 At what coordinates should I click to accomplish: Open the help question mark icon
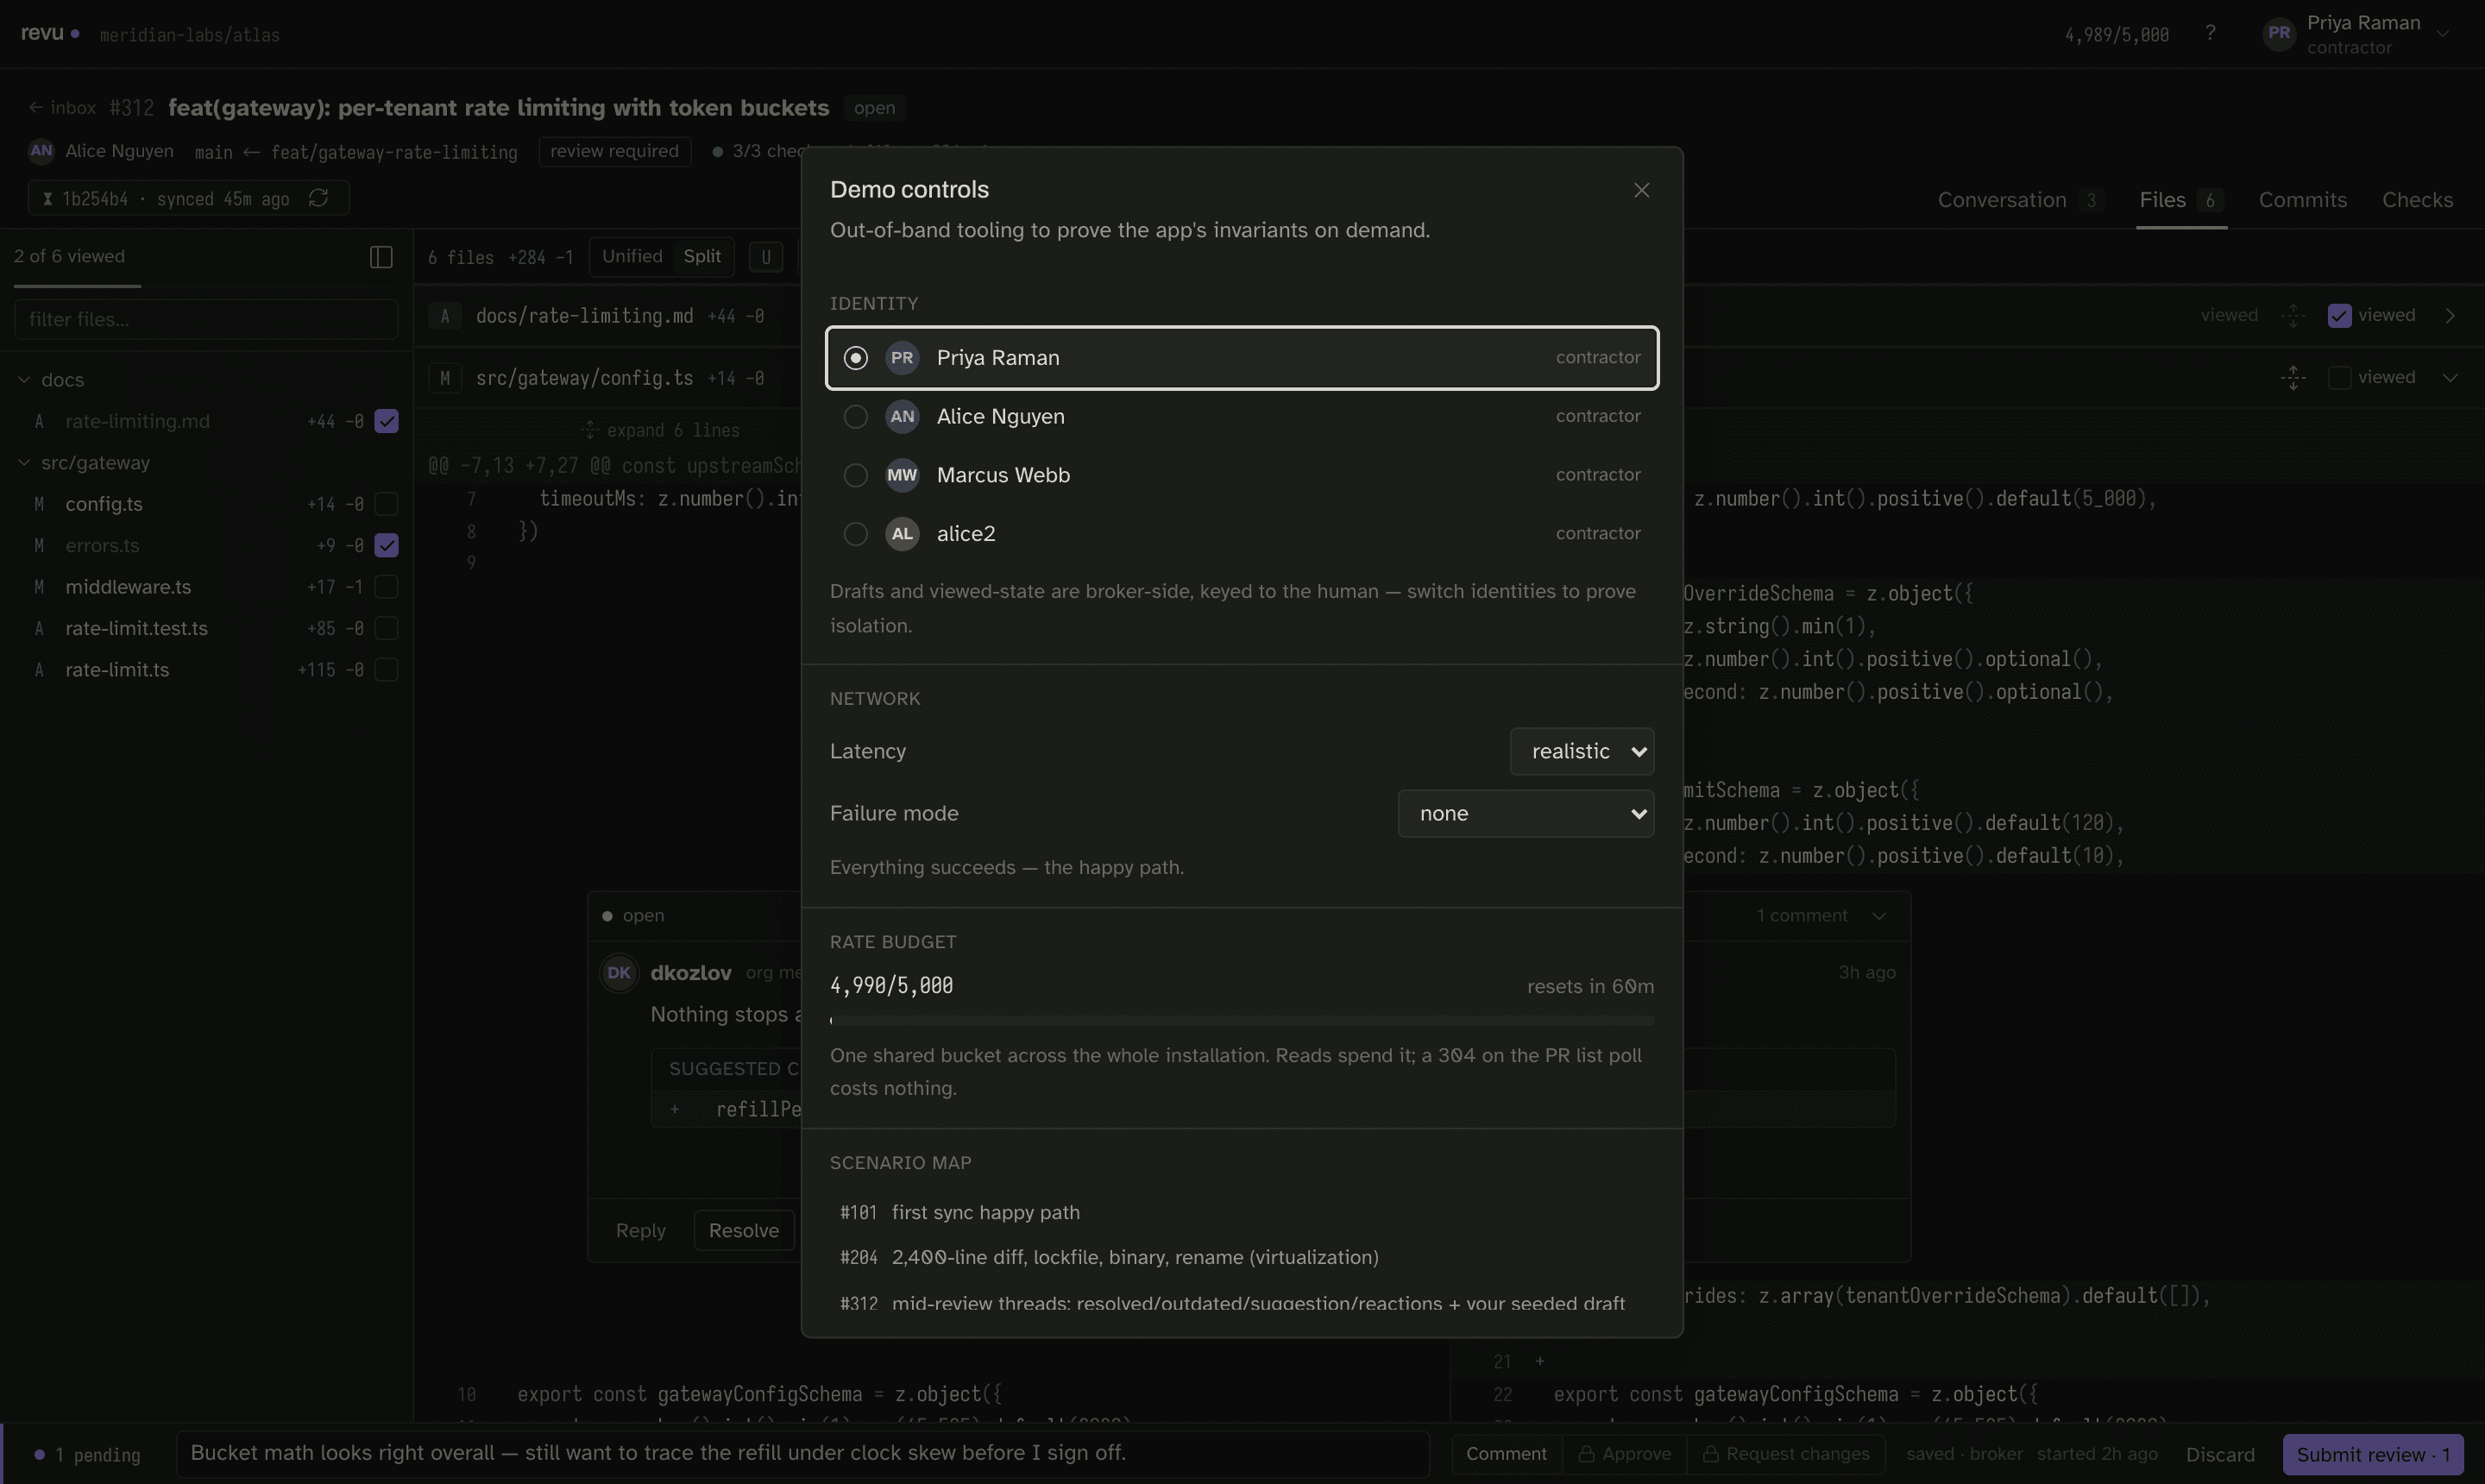point(2210,33)
